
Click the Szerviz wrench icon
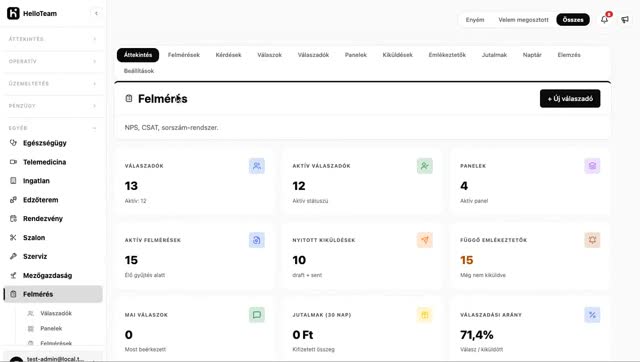(13, 256)
